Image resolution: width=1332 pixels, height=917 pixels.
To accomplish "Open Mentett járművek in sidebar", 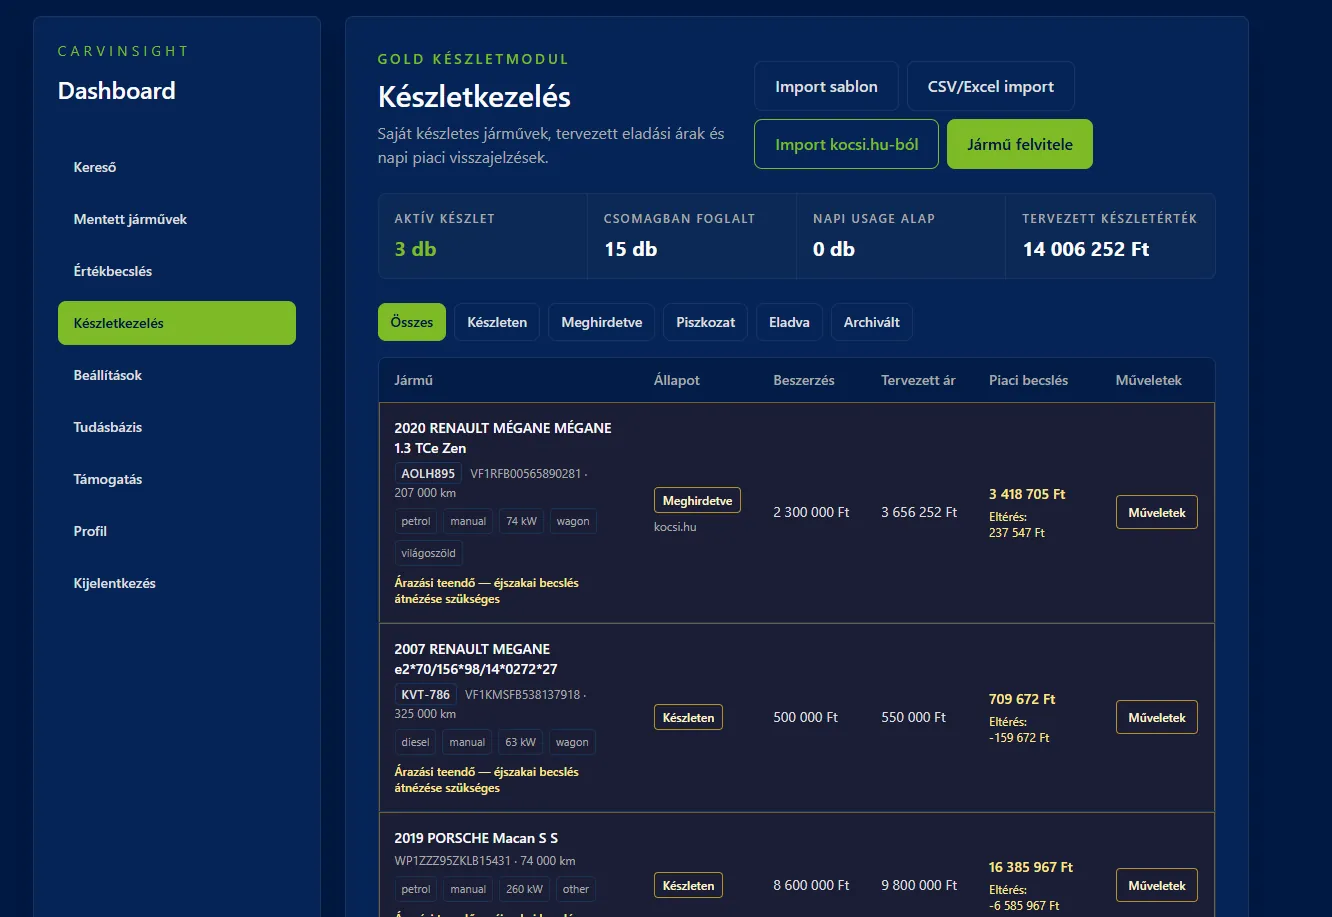I will click(177, 219).
